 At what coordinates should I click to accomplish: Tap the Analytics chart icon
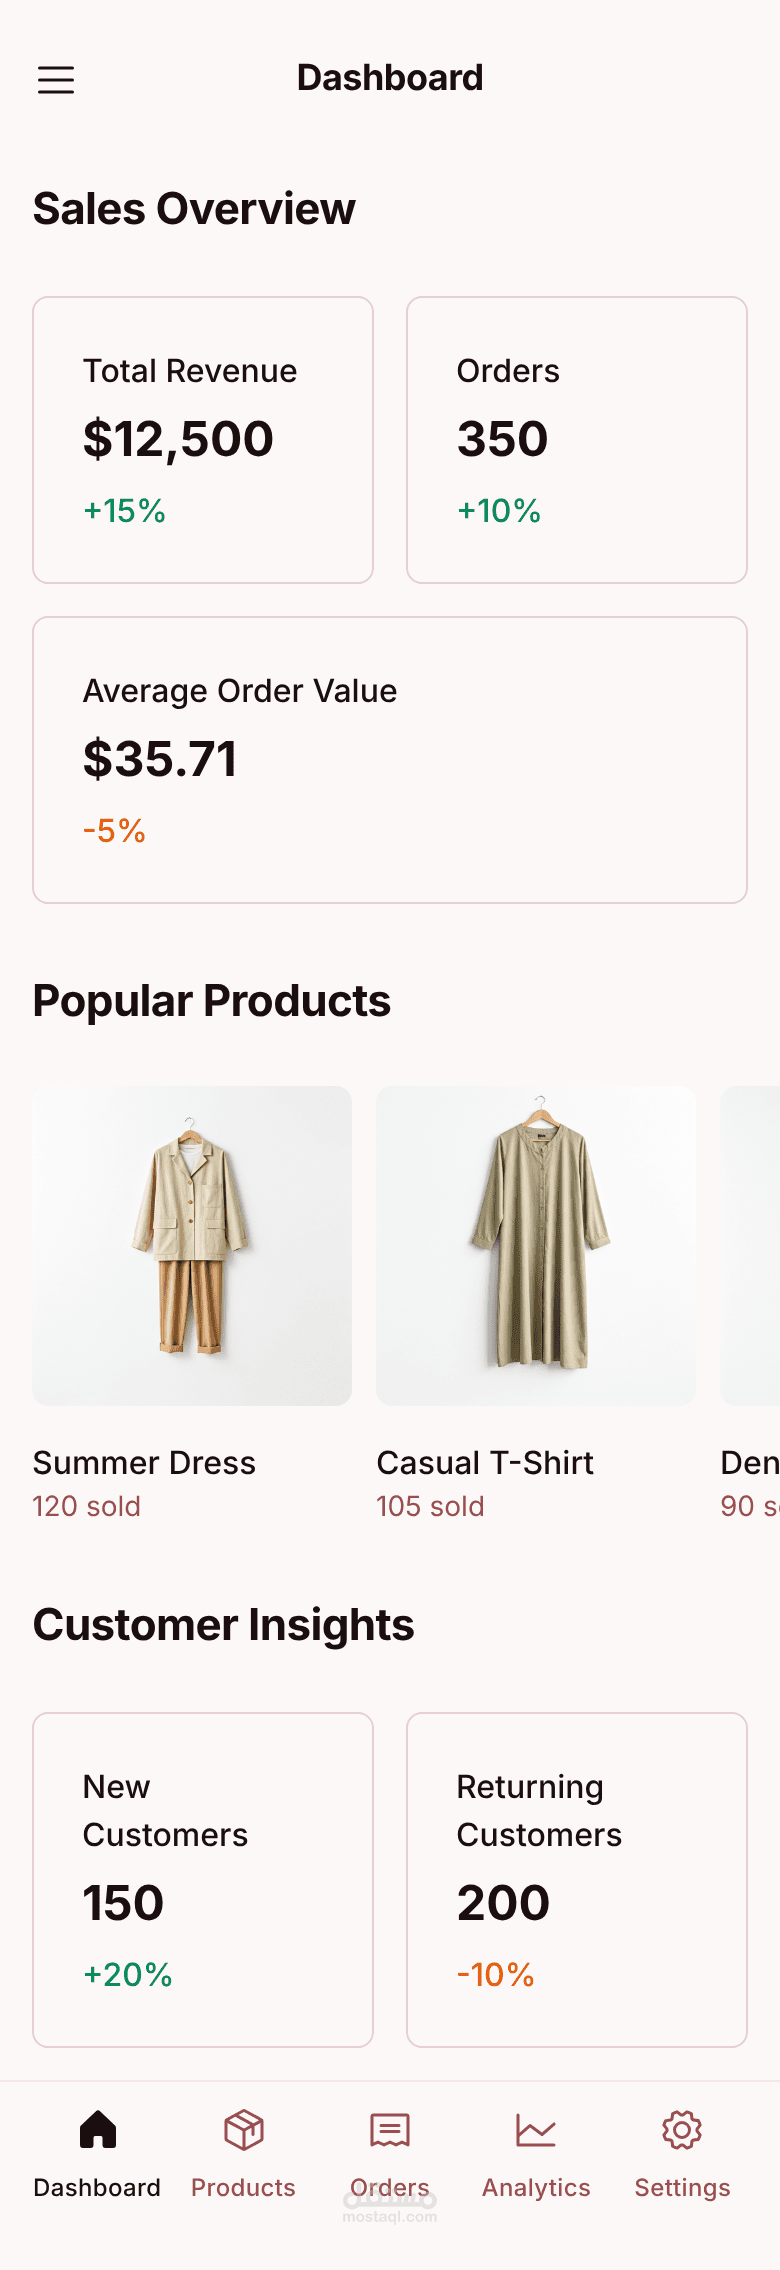(536, 2130)
